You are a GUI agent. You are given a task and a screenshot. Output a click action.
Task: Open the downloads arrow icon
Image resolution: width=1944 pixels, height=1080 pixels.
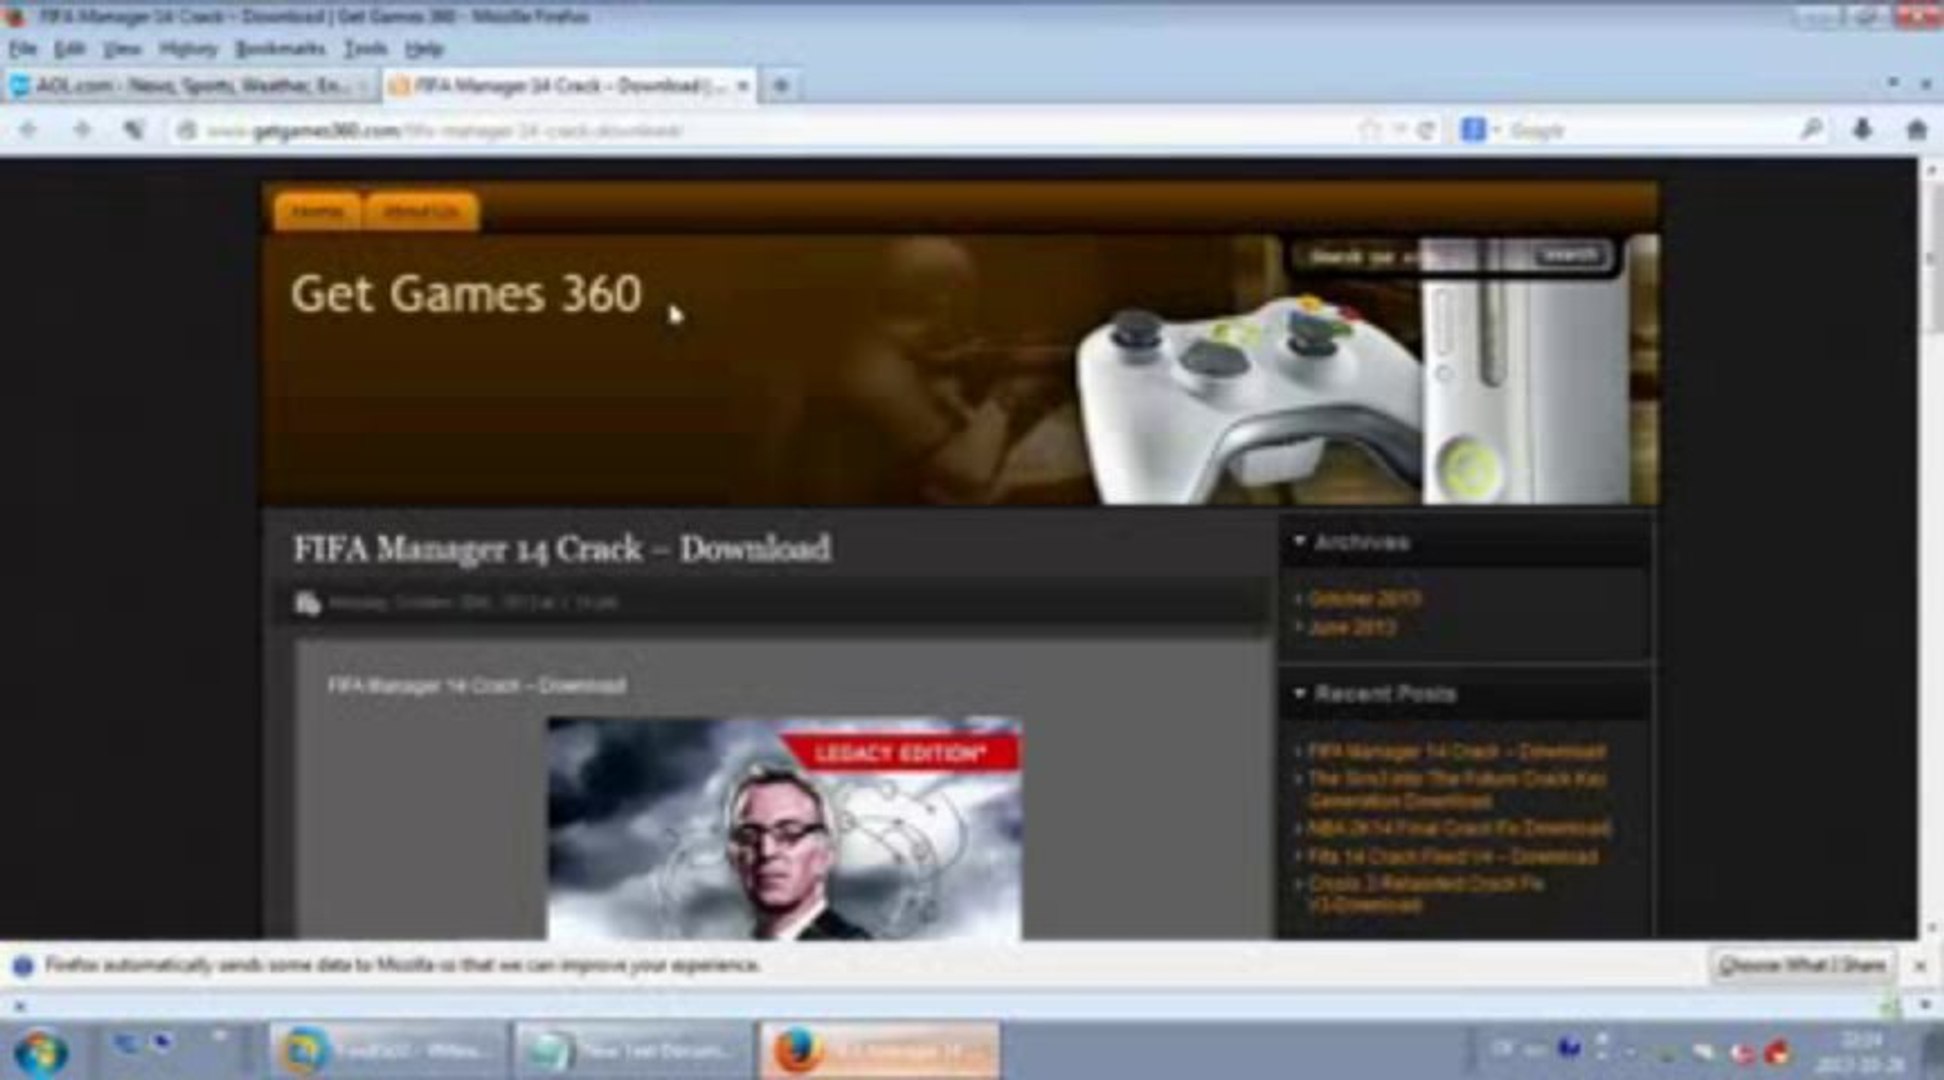tap(1862, 130)
